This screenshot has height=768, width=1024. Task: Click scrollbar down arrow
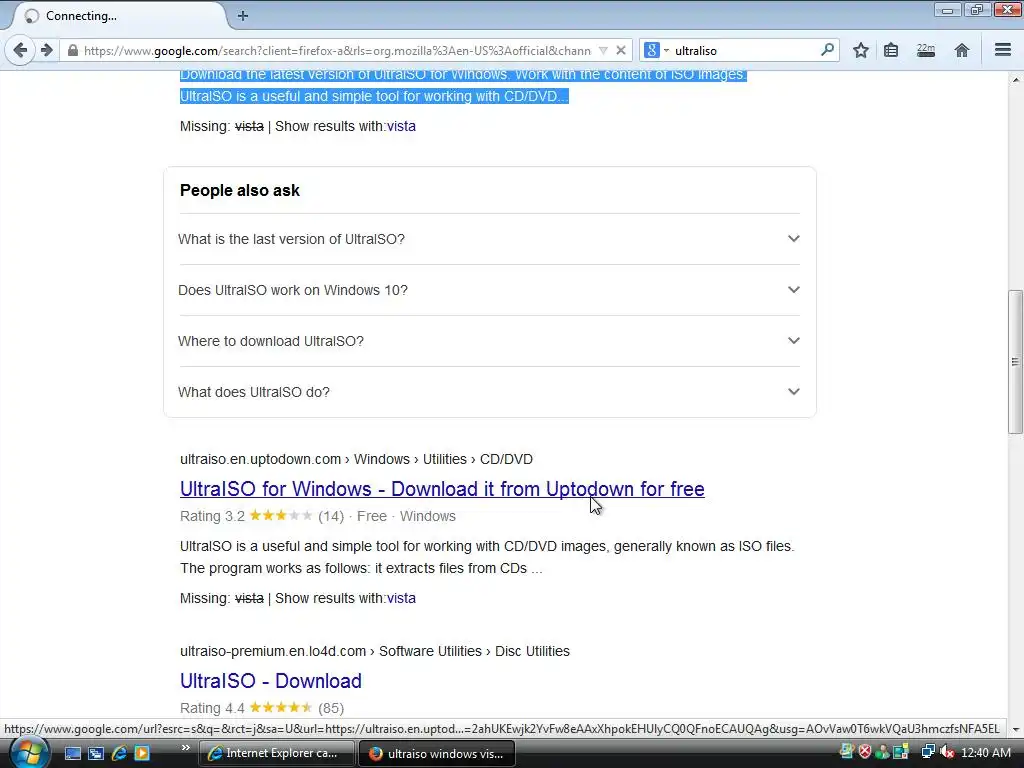1015,729
